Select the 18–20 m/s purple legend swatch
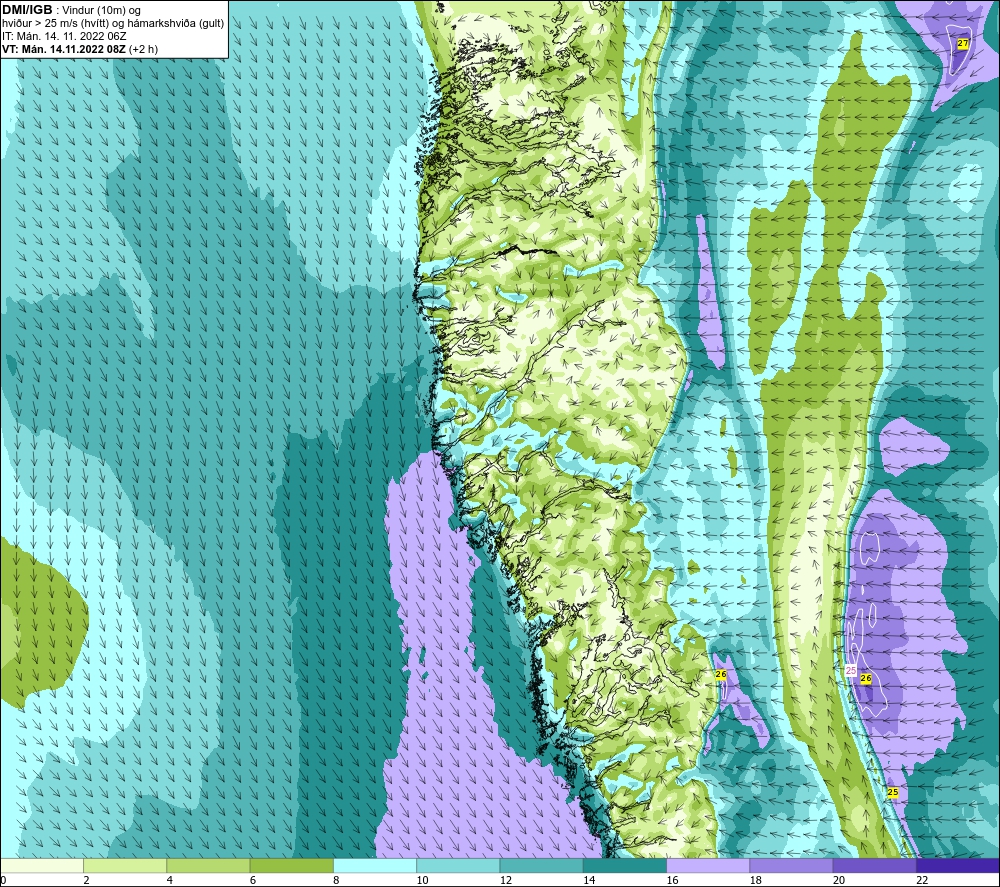Screen dimensions: 1000x887 tap(791, 866)
